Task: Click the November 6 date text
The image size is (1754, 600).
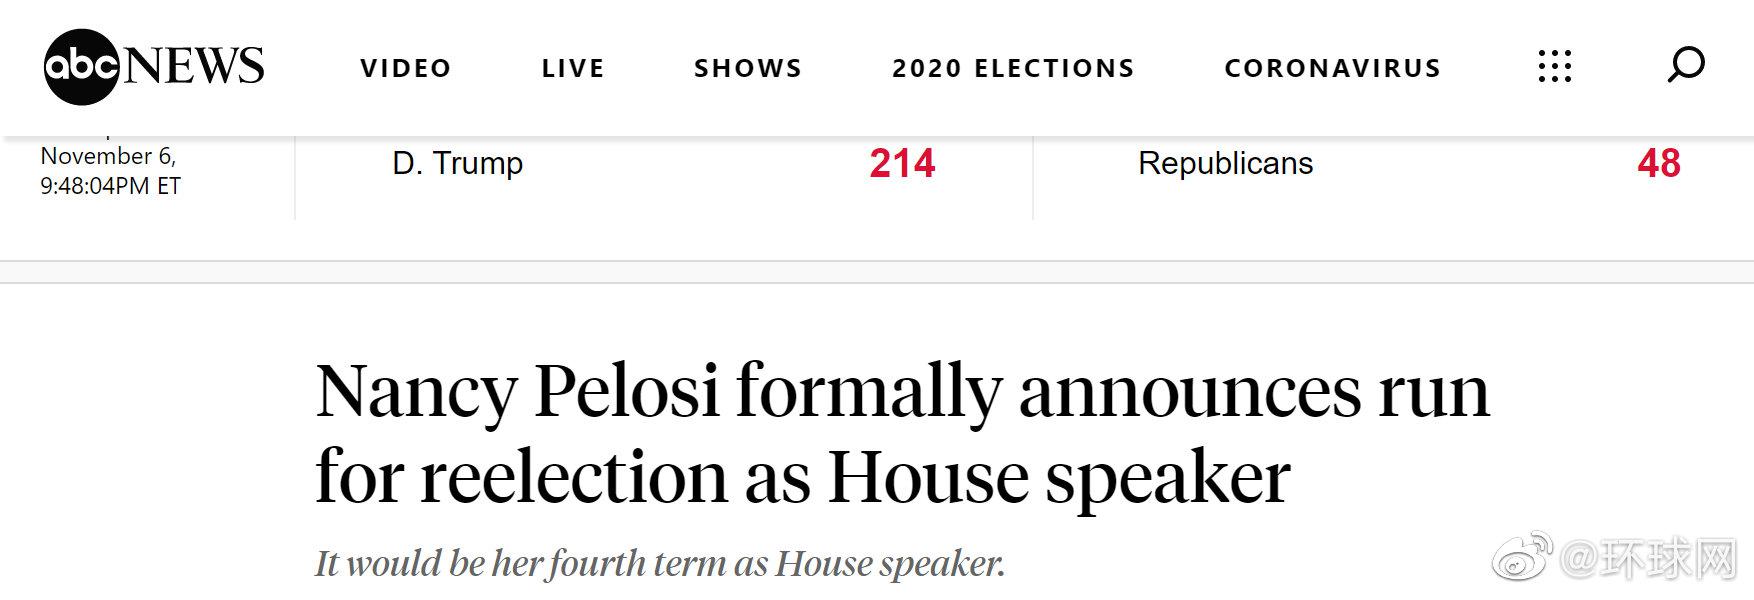Action: tap(108, 156)
